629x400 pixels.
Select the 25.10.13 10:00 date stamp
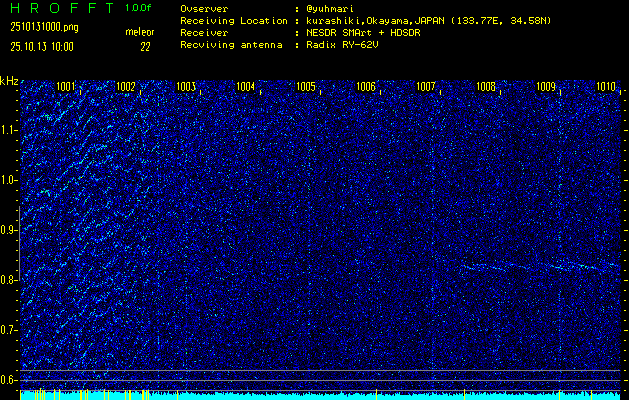(x=41, y=46)
